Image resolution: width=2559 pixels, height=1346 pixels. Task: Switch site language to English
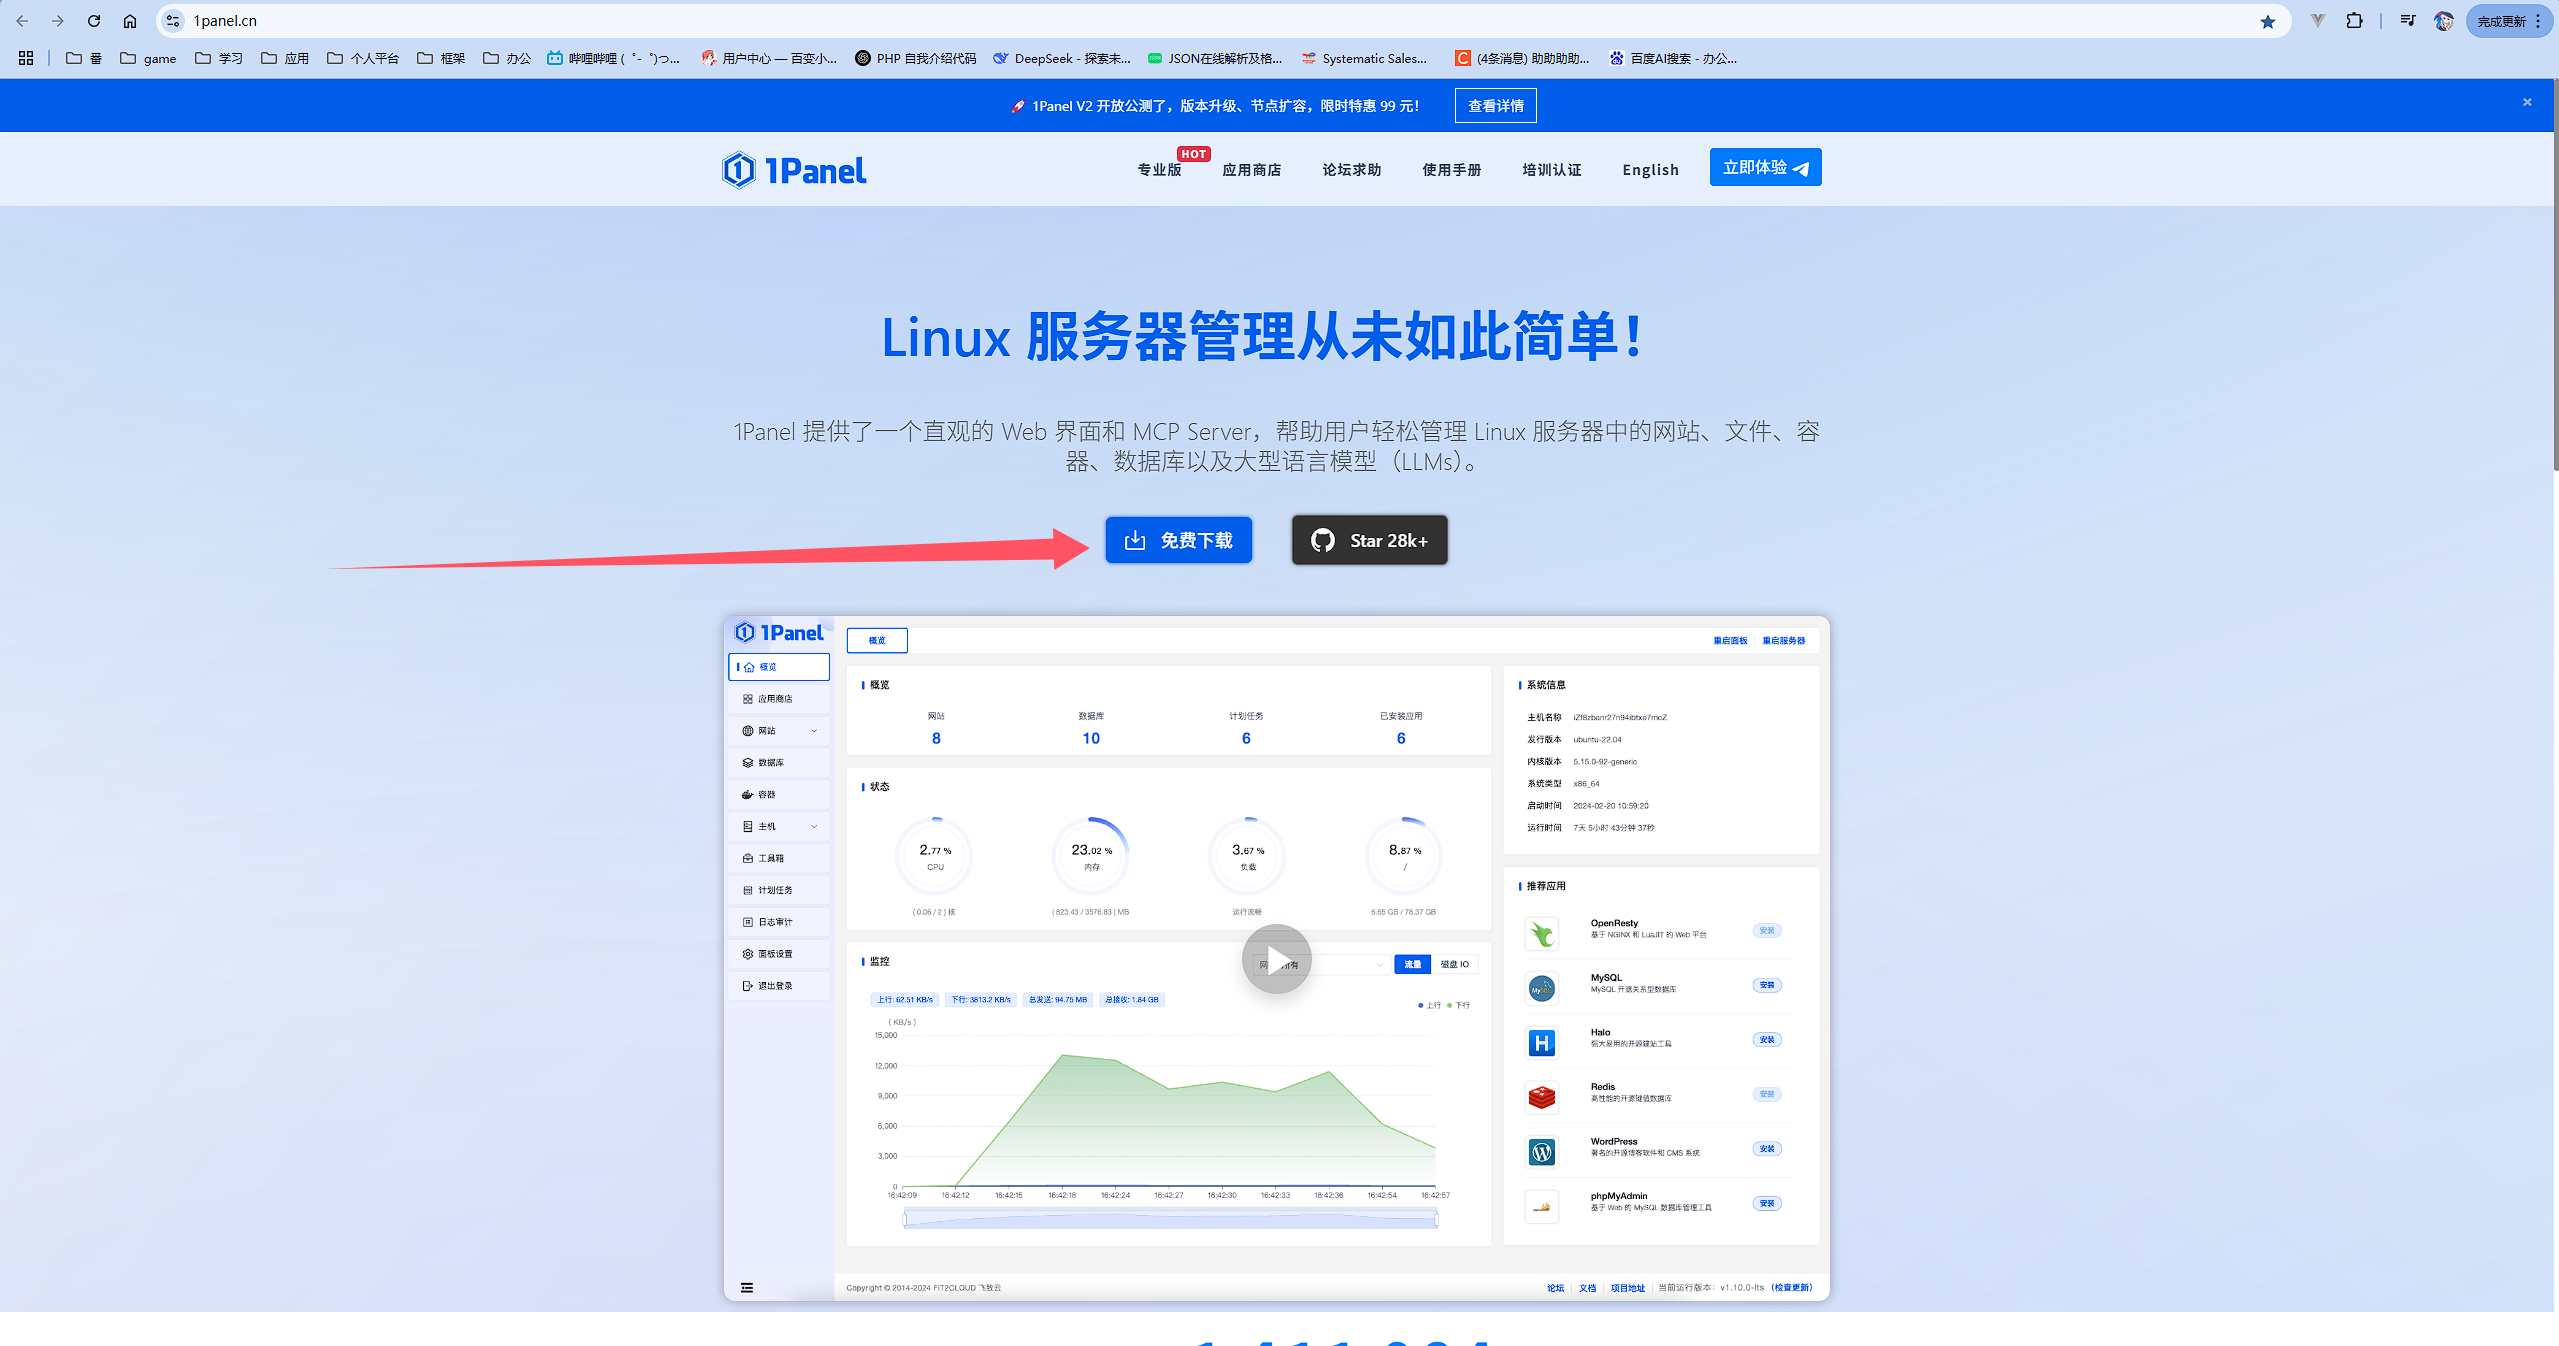[1650, 170]
